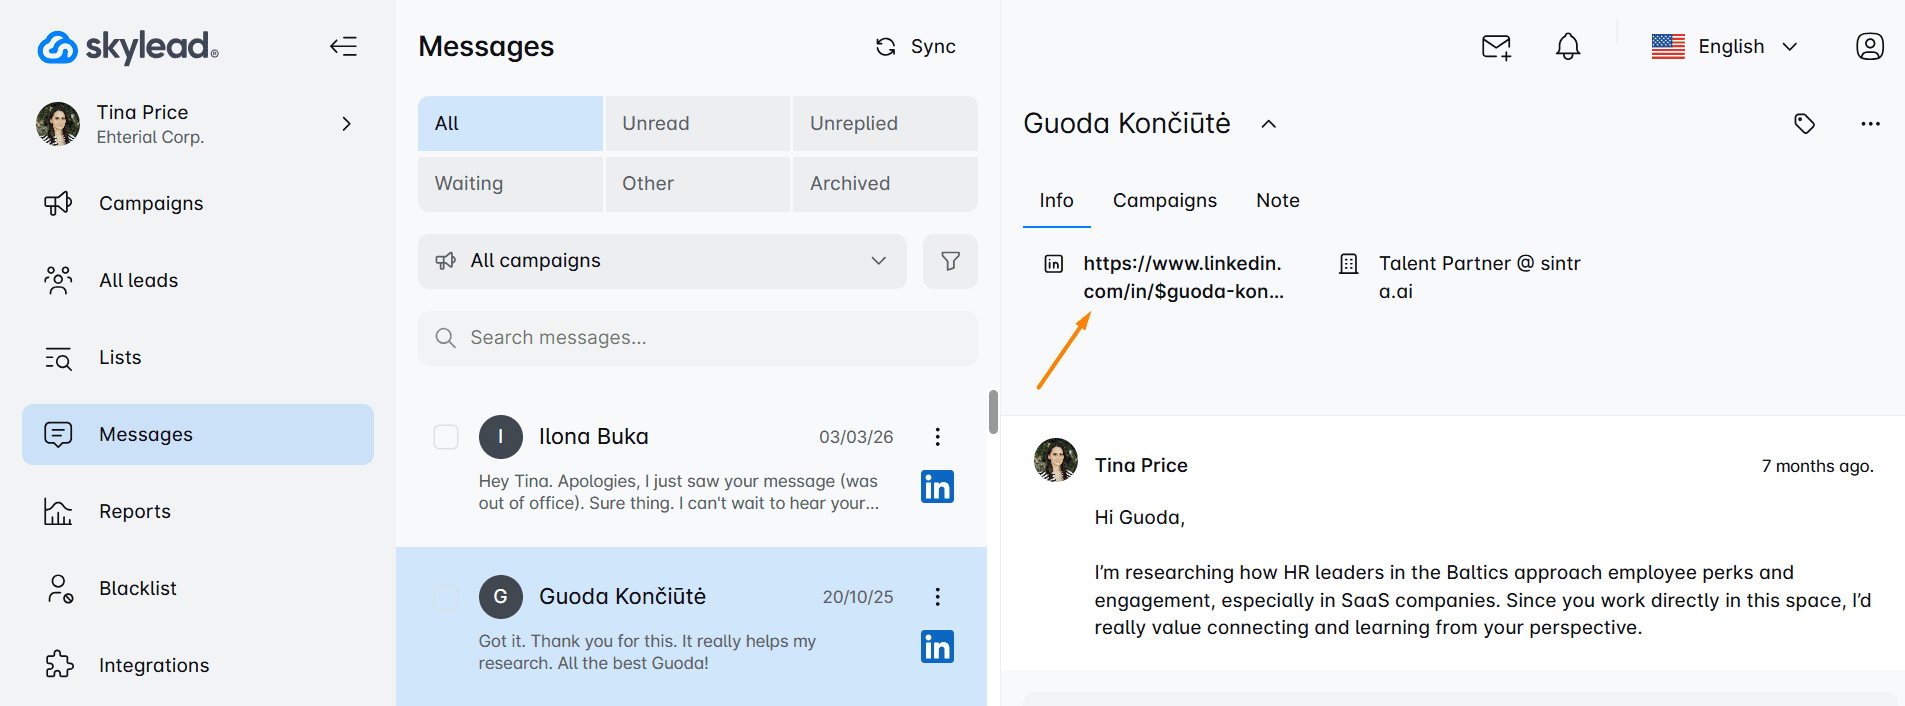Open All leads in the sidebar
The height and width of the screenshot is (706, 1905).
[198, 280]
